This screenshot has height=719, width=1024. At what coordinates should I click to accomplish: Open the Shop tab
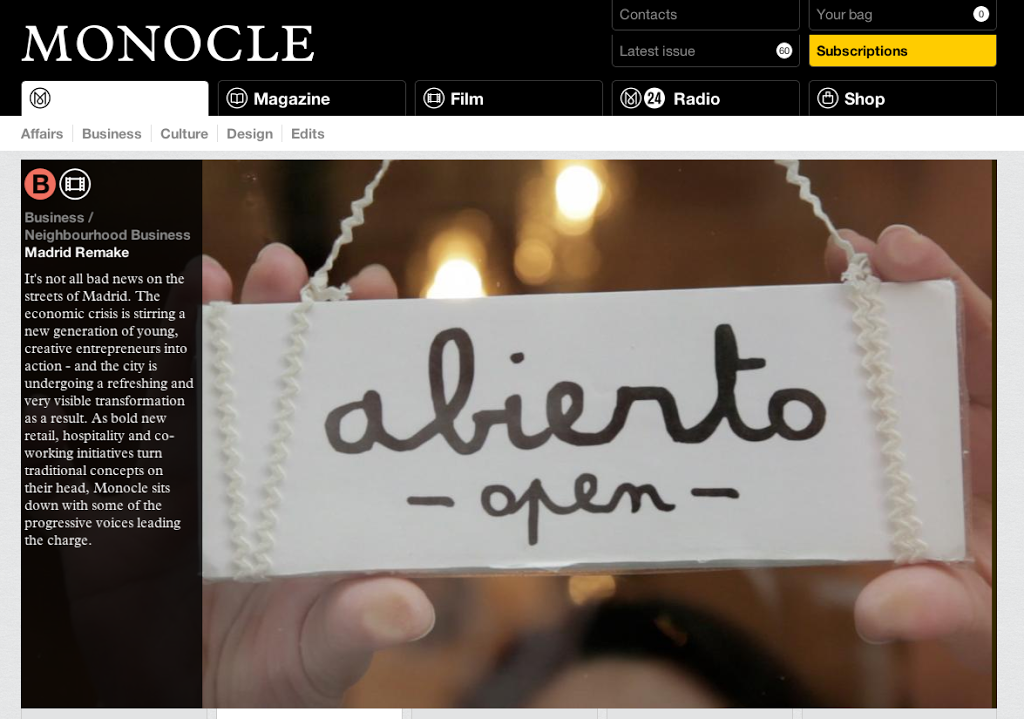tap(903, 99)
